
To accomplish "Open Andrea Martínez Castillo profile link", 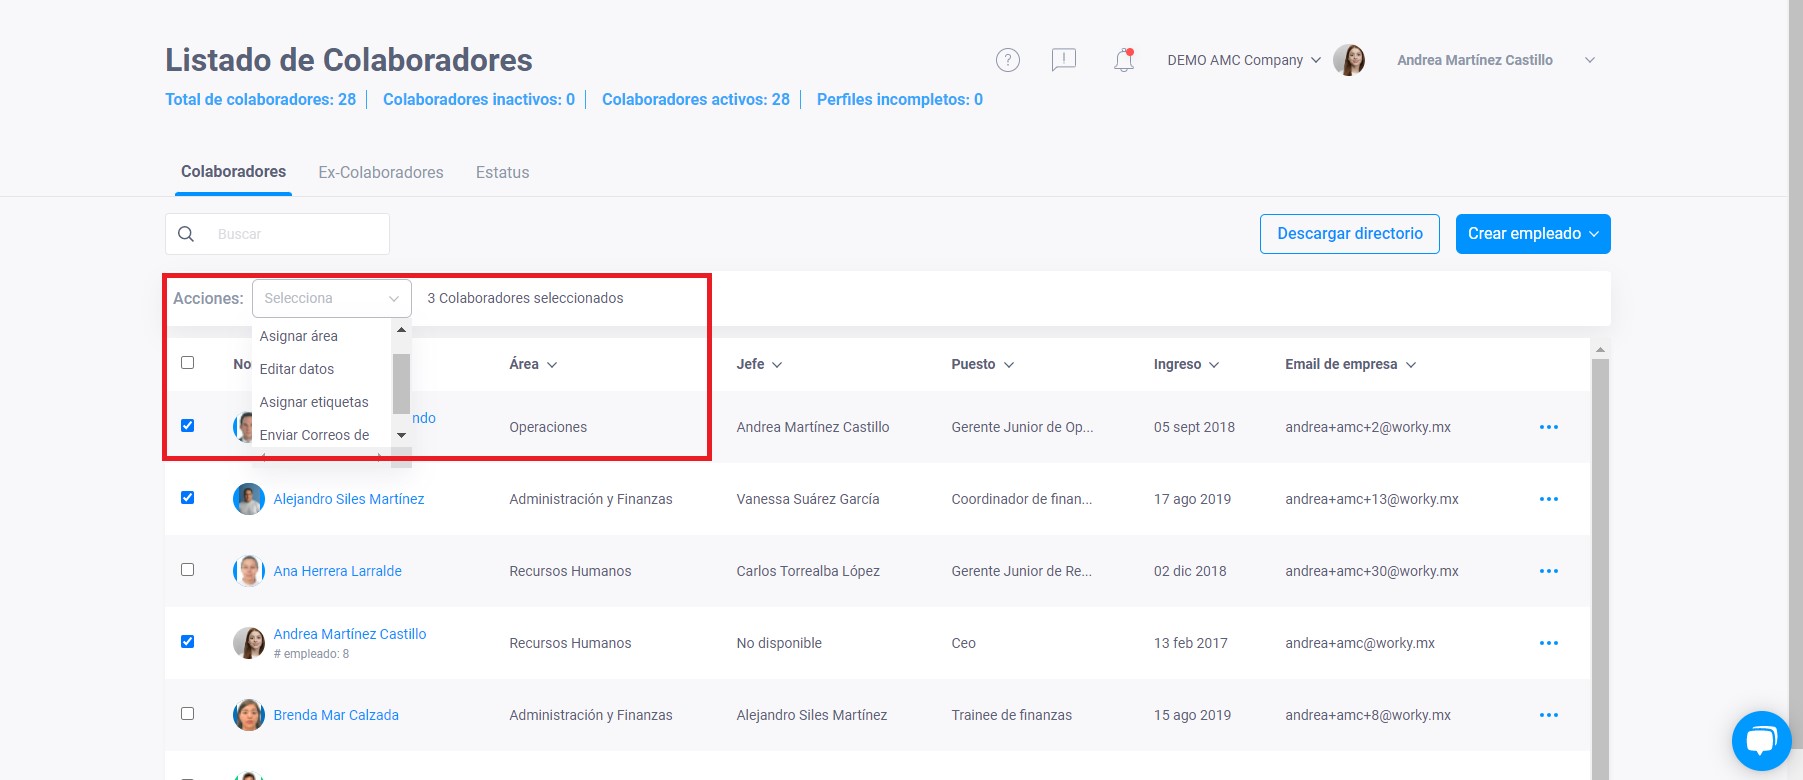I will tap(350, 634).
